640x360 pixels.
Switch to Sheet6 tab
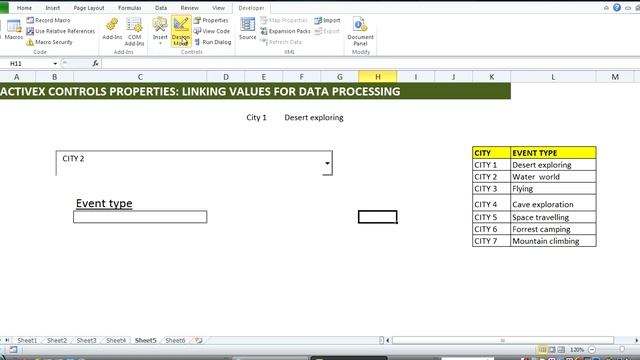point(175,340)
